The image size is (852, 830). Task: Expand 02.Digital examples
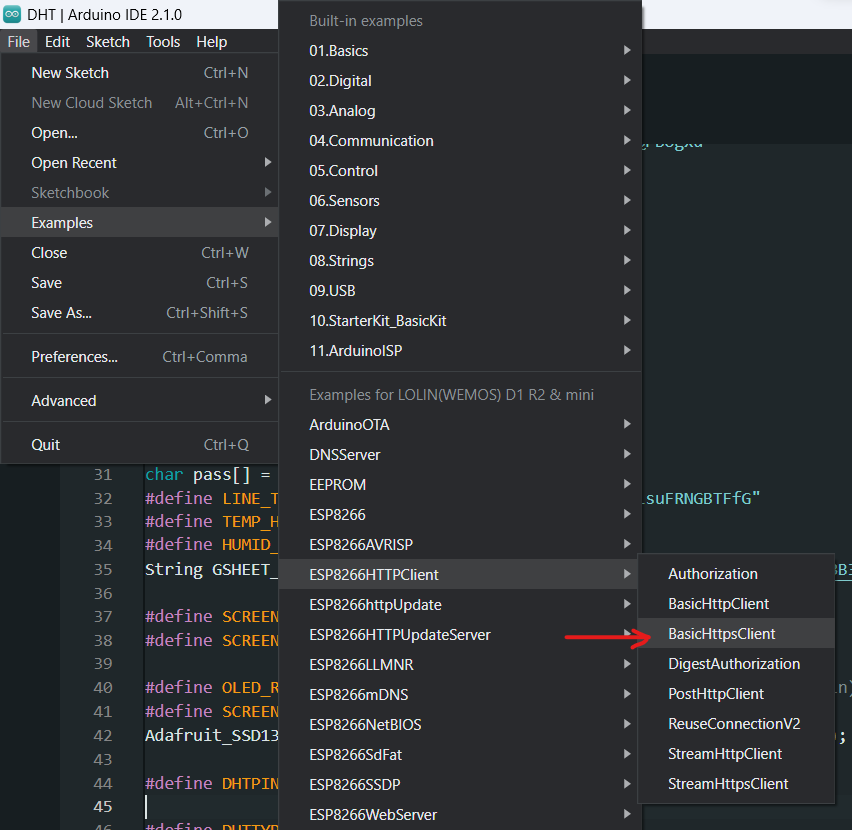460,80
